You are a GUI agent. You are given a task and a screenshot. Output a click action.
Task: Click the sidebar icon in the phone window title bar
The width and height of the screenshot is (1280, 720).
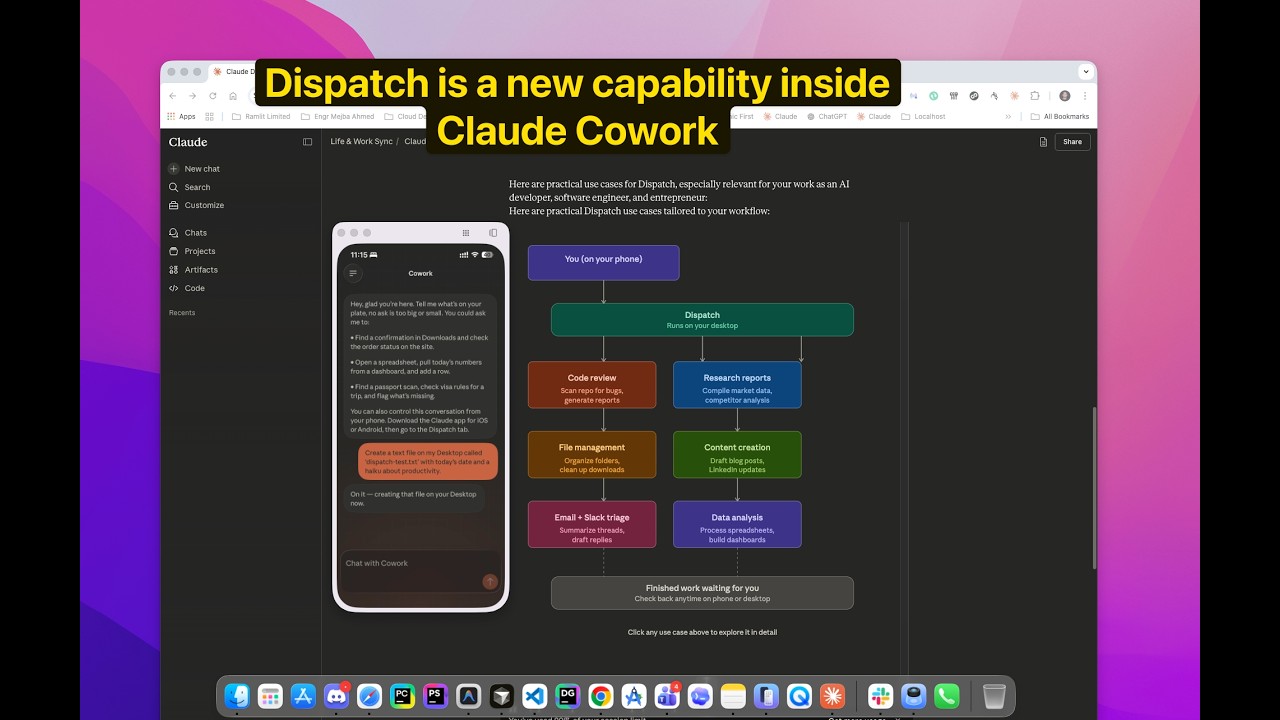493,232
